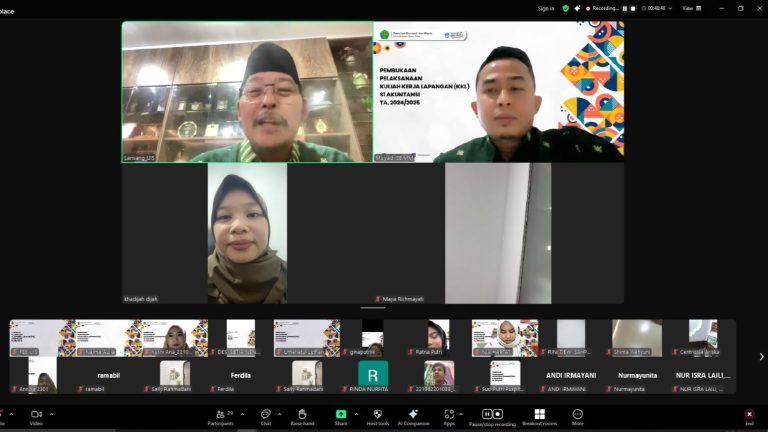This screenshot has height=432, width=768.
Task: Stop recording using the top bar stop button
Action: click(x=633, y=8)
